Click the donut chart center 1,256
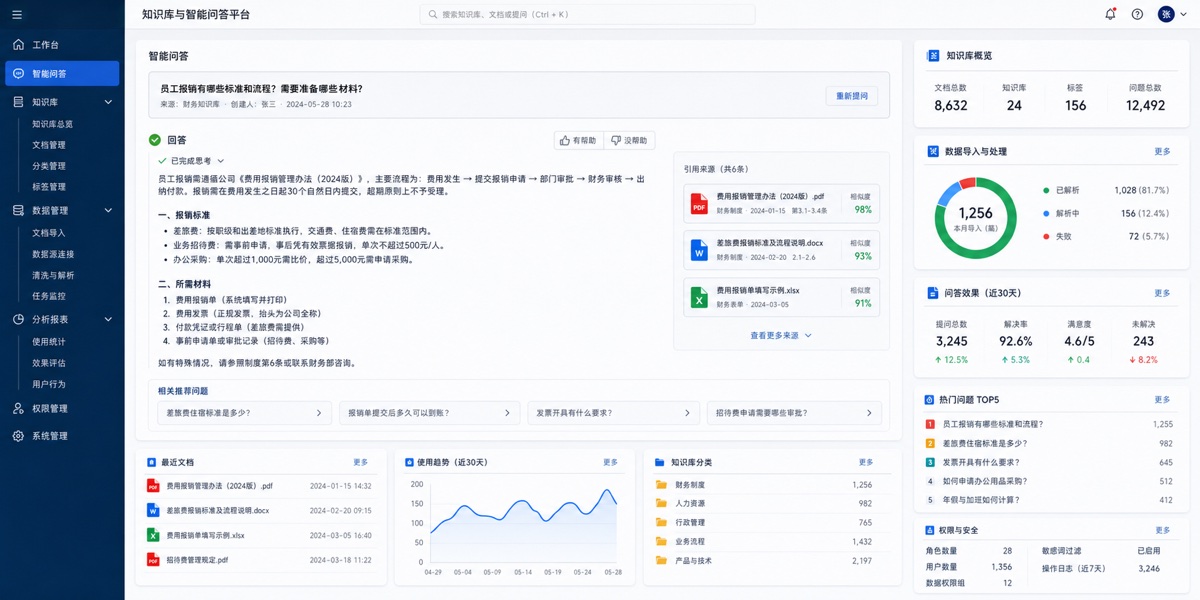Image resolution: width=1200 pixels, height=600 pixels. coord(975,213)
